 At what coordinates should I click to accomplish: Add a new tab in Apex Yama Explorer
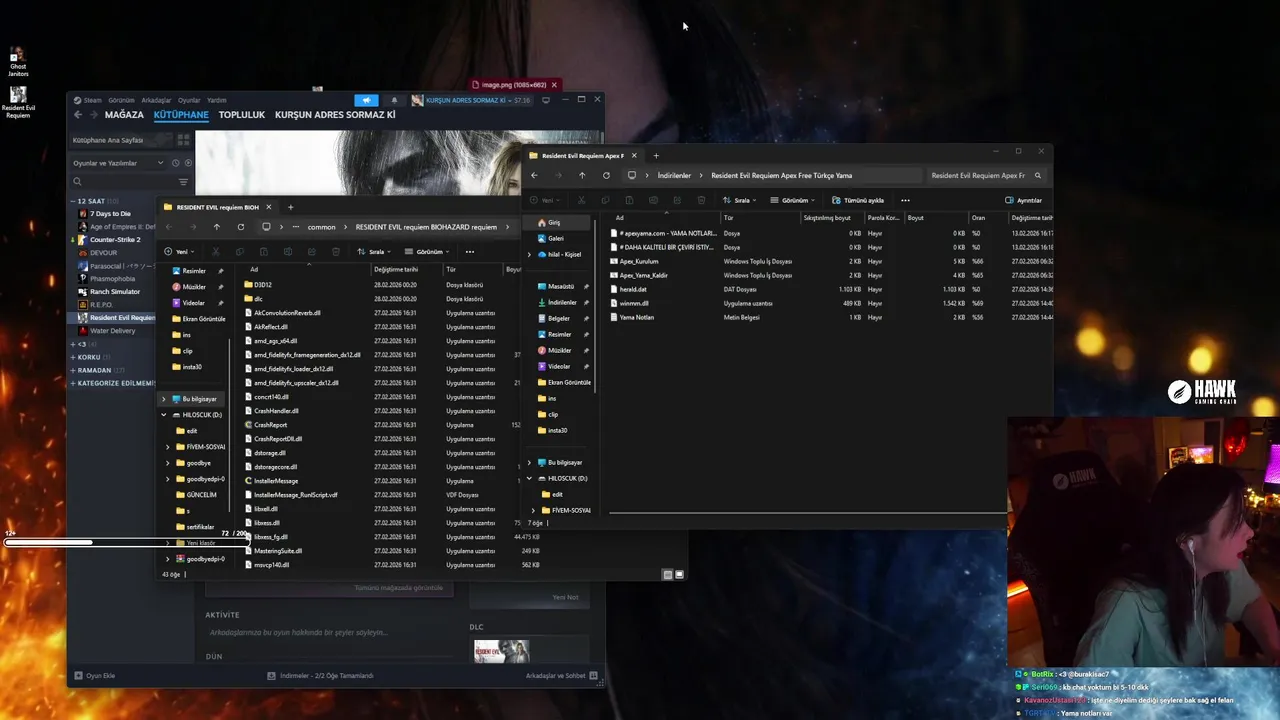(656, 156)
